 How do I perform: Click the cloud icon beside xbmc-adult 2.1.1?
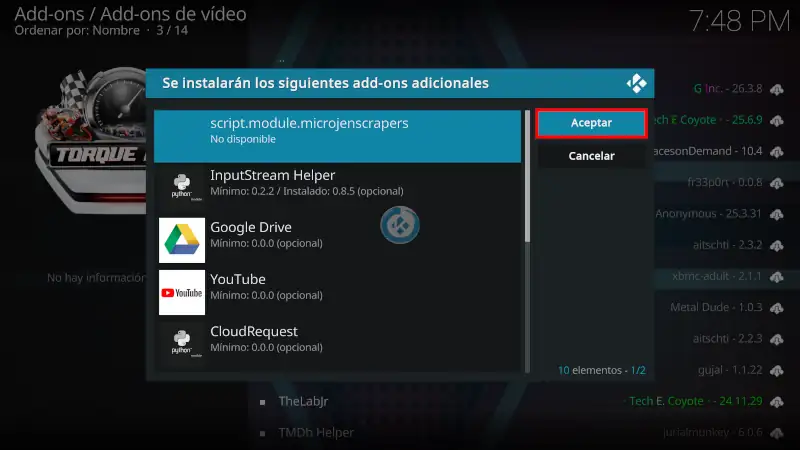pos(777,277)
